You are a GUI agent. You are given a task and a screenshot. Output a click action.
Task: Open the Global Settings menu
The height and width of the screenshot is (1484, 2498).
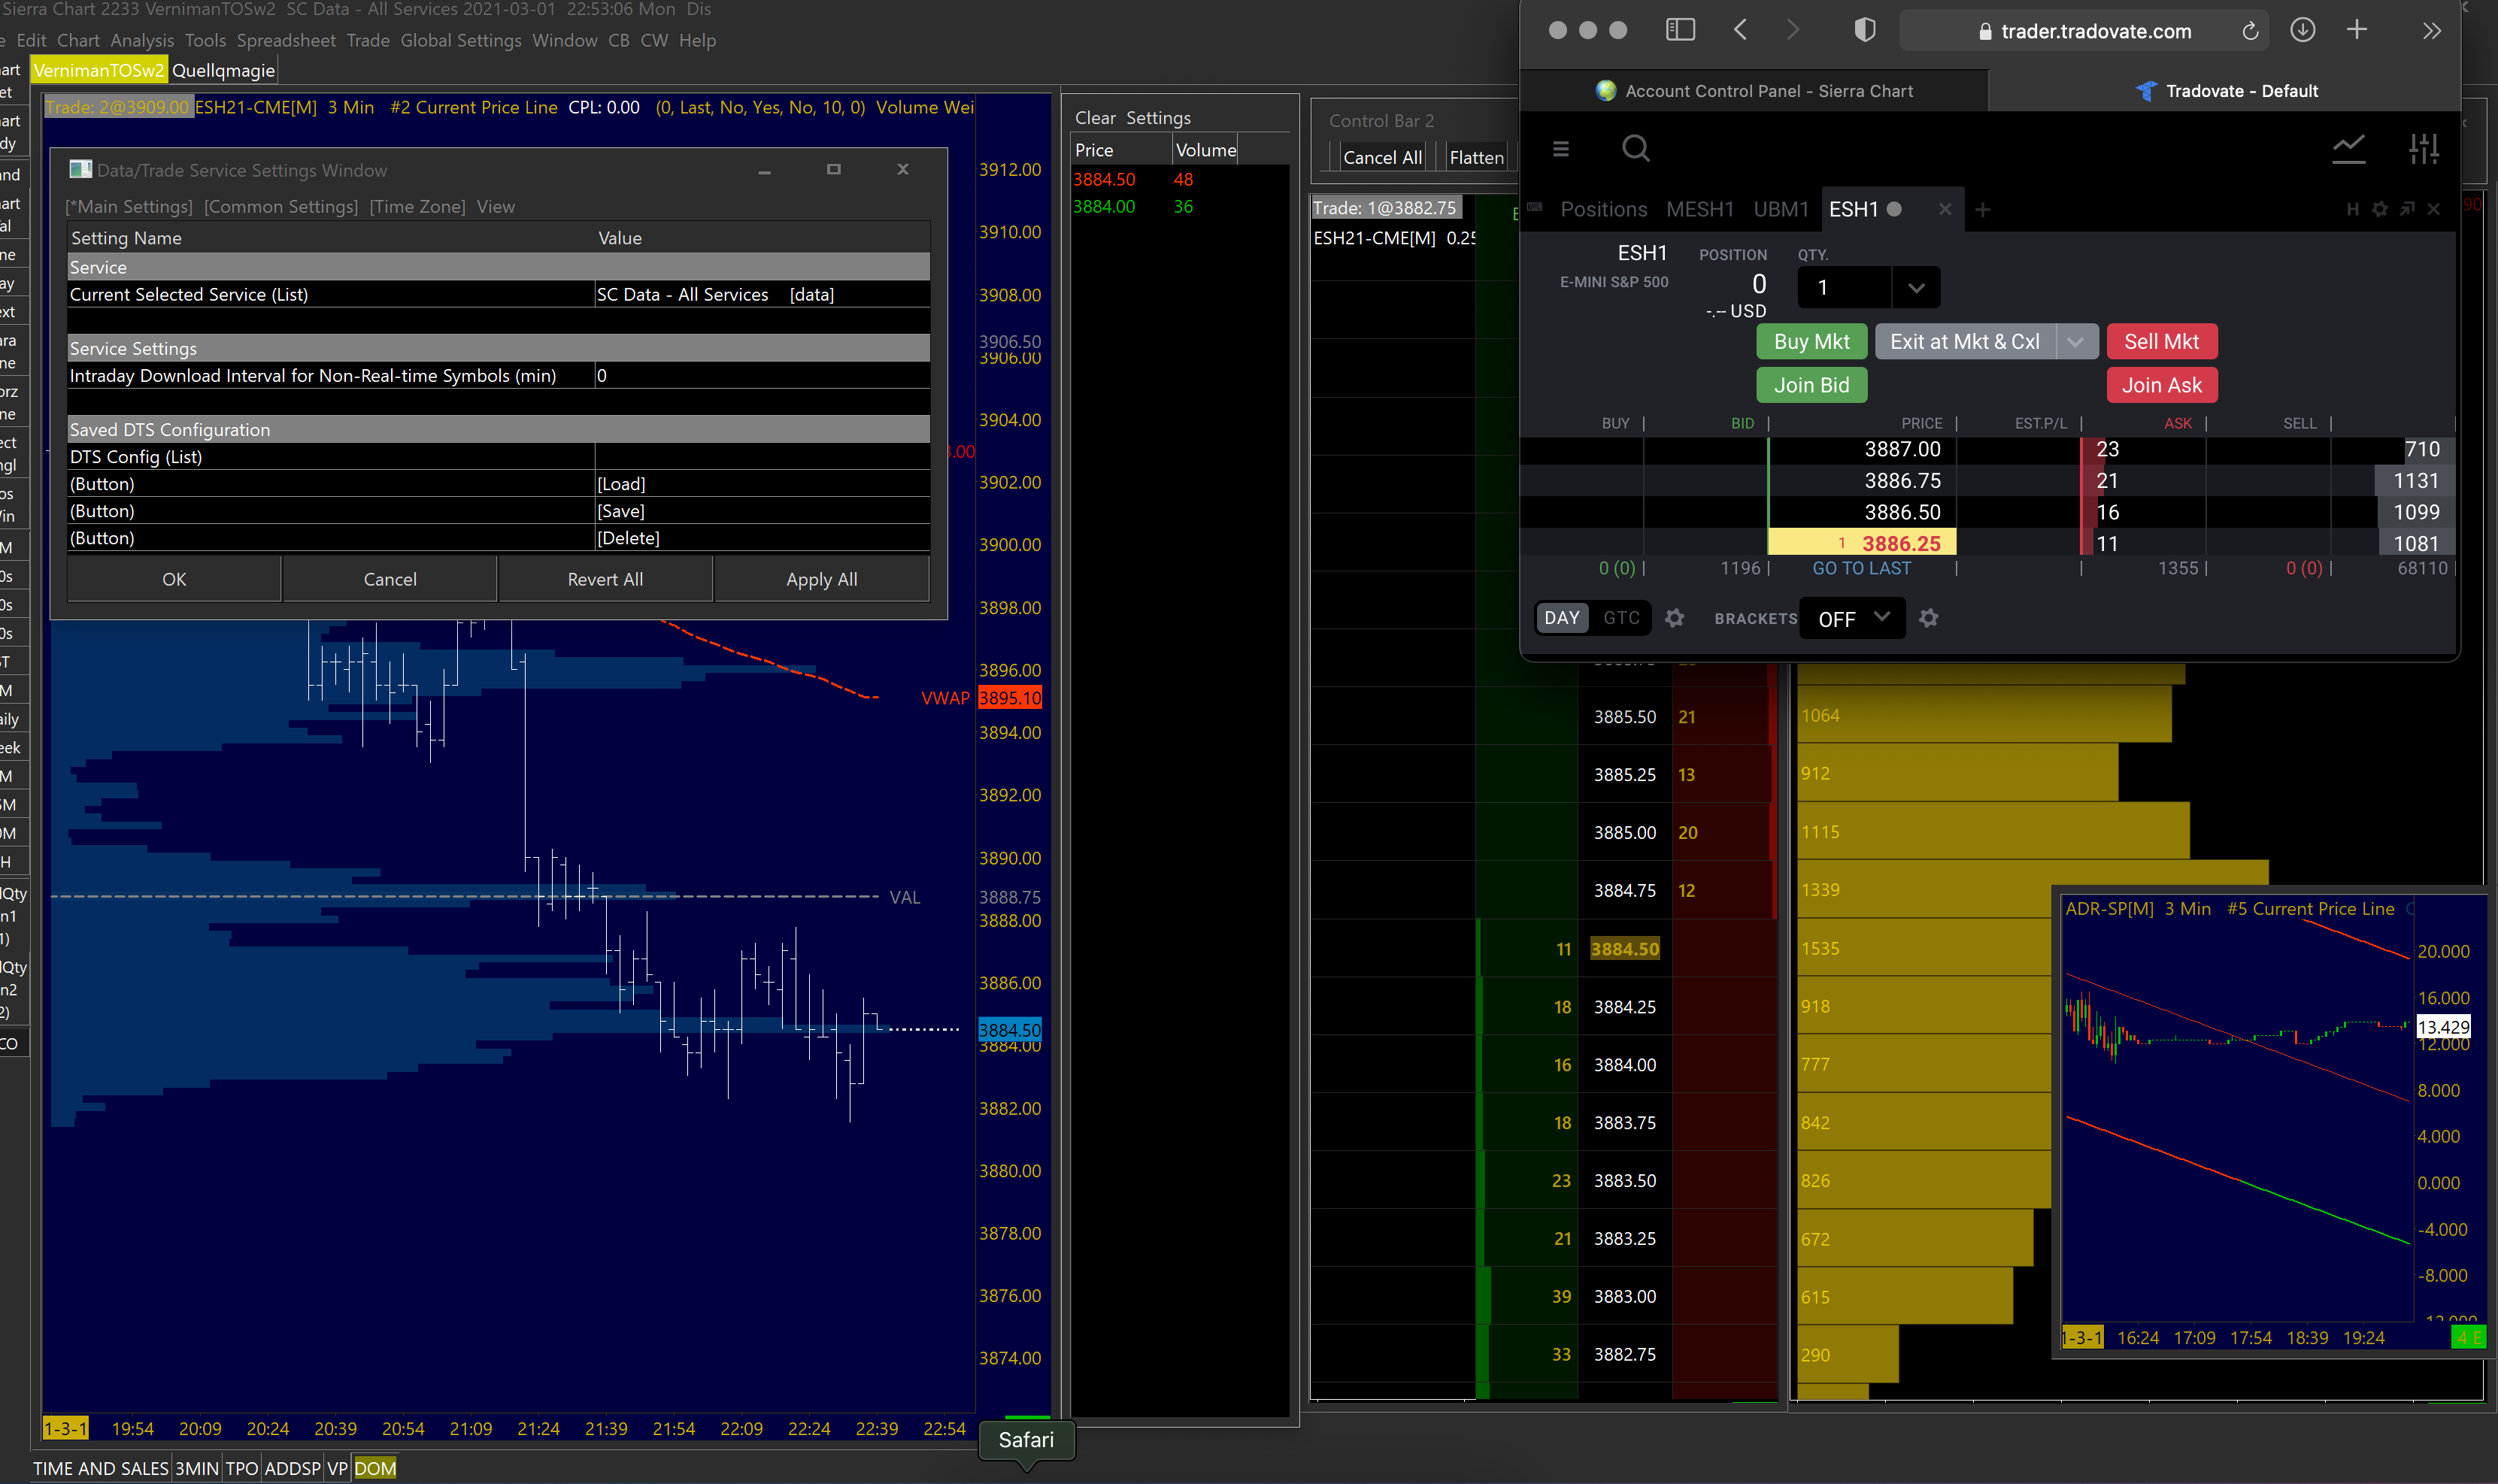[x=460, y=40]
